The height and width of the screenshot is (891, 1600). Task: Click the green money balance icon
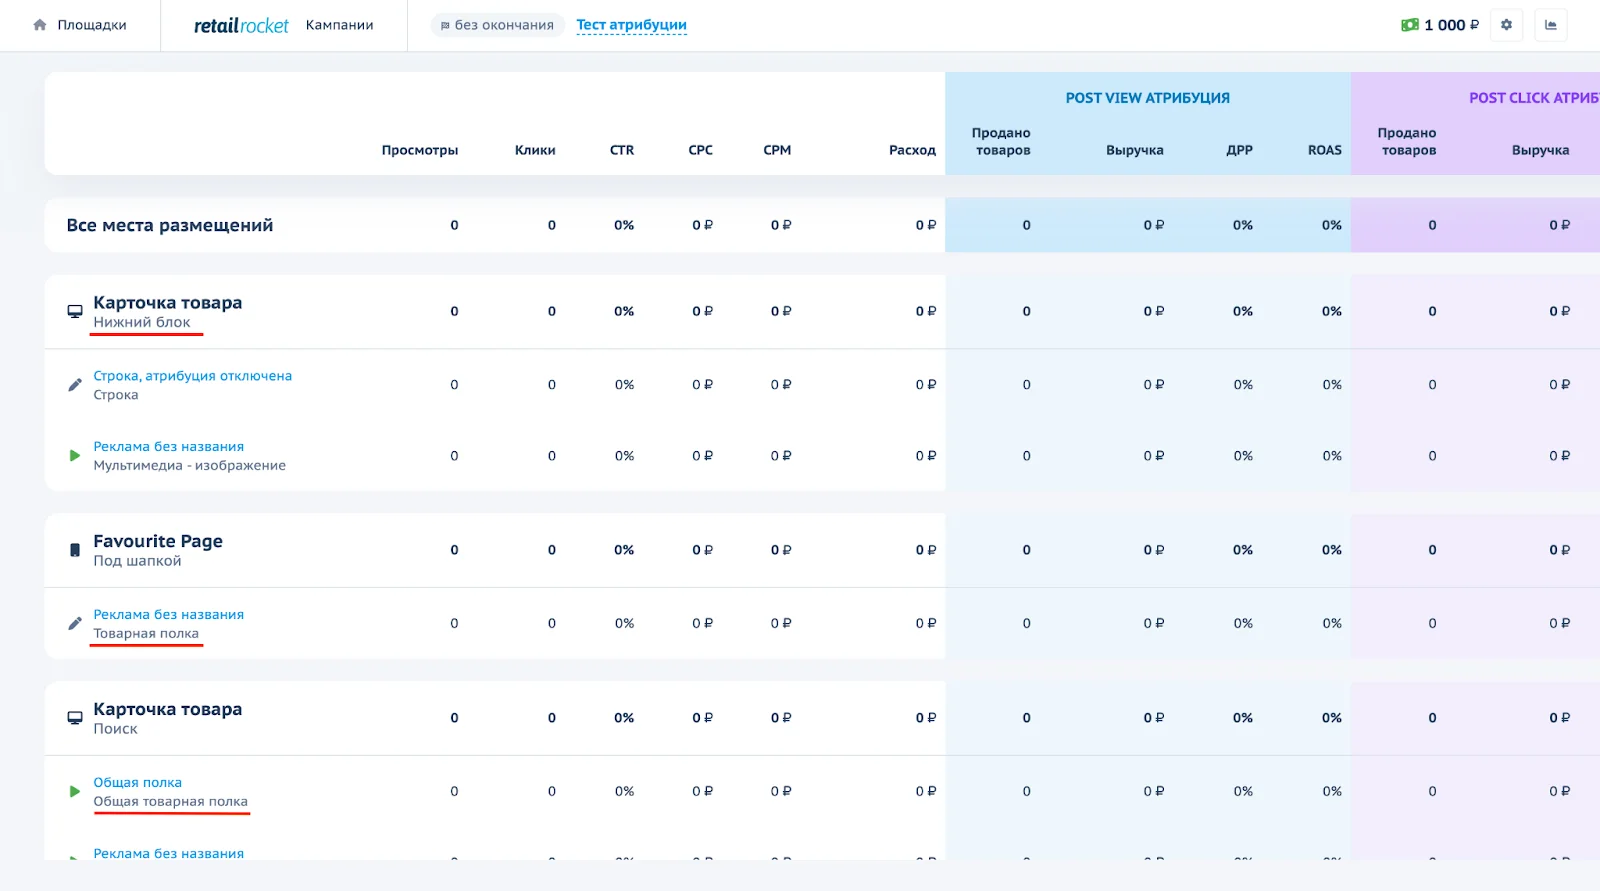point(1410,25)
